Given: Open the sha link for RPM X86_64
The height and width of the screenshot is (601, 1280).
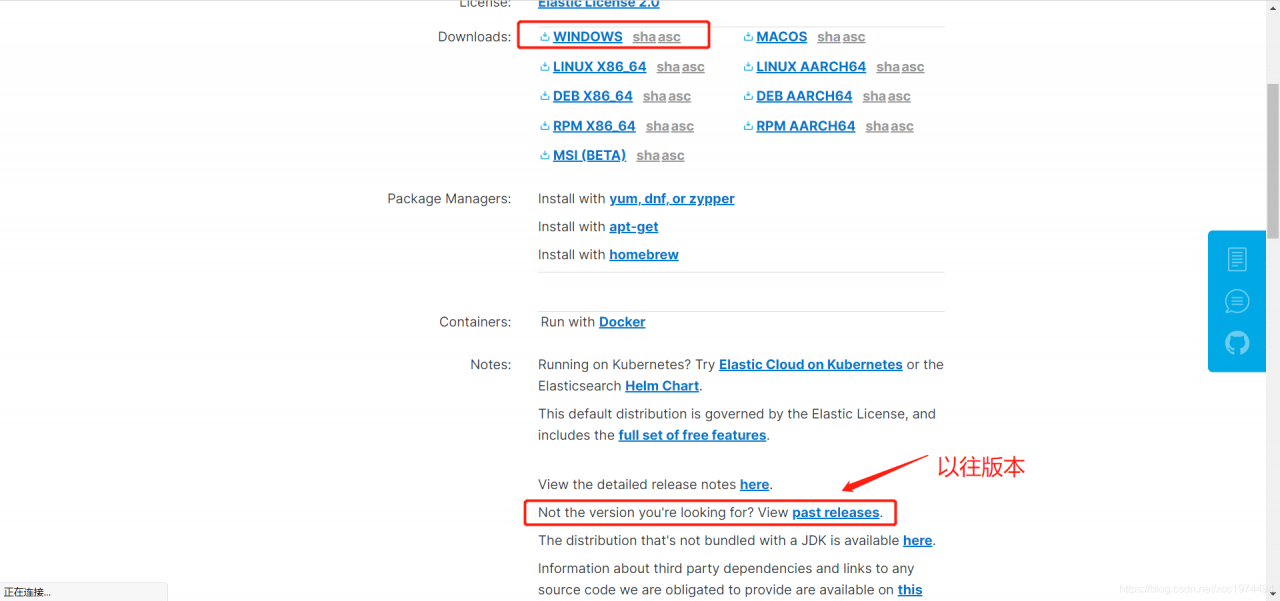Looking at the screenshot, I should 658,126.
